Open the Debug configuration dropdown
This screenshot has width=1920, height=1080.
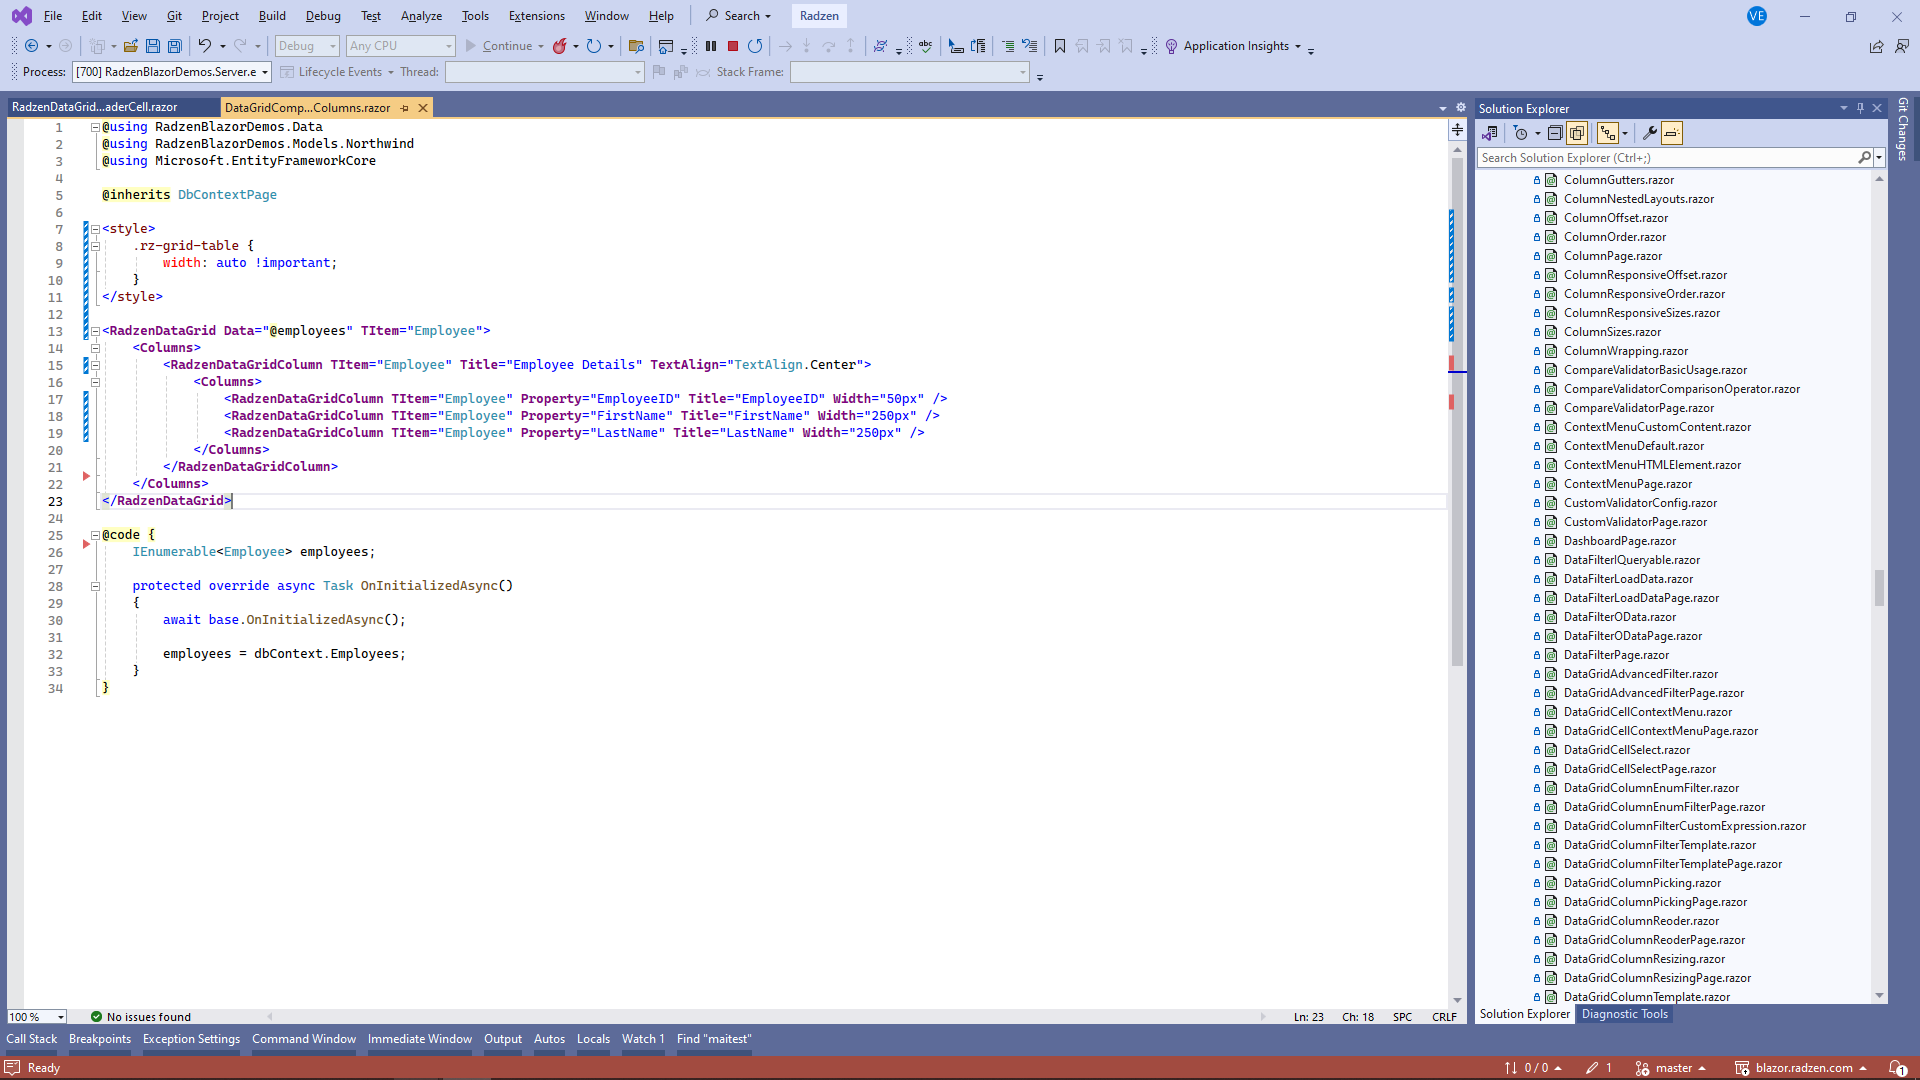tap(307, 46)
